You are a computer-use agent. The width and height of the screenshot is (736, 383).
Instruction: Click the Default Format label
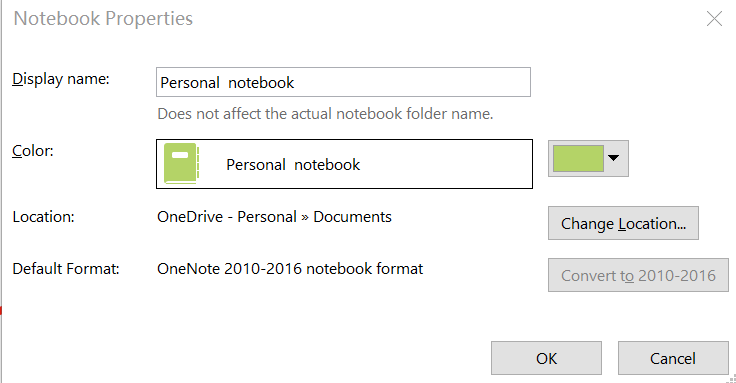66,268
